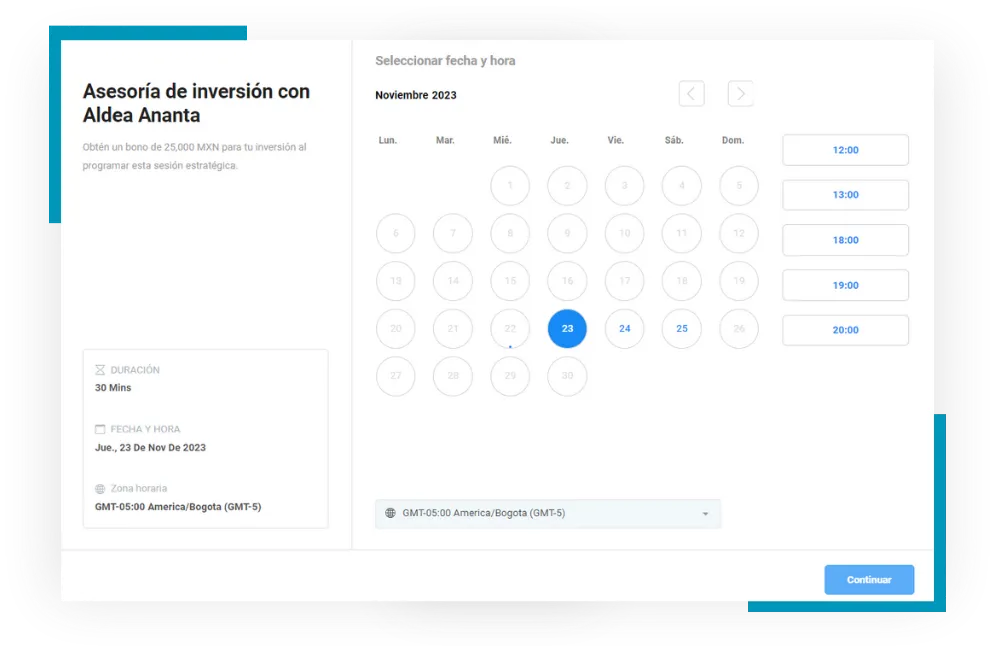Select the 12:00 time slot

tap(845, 150)
